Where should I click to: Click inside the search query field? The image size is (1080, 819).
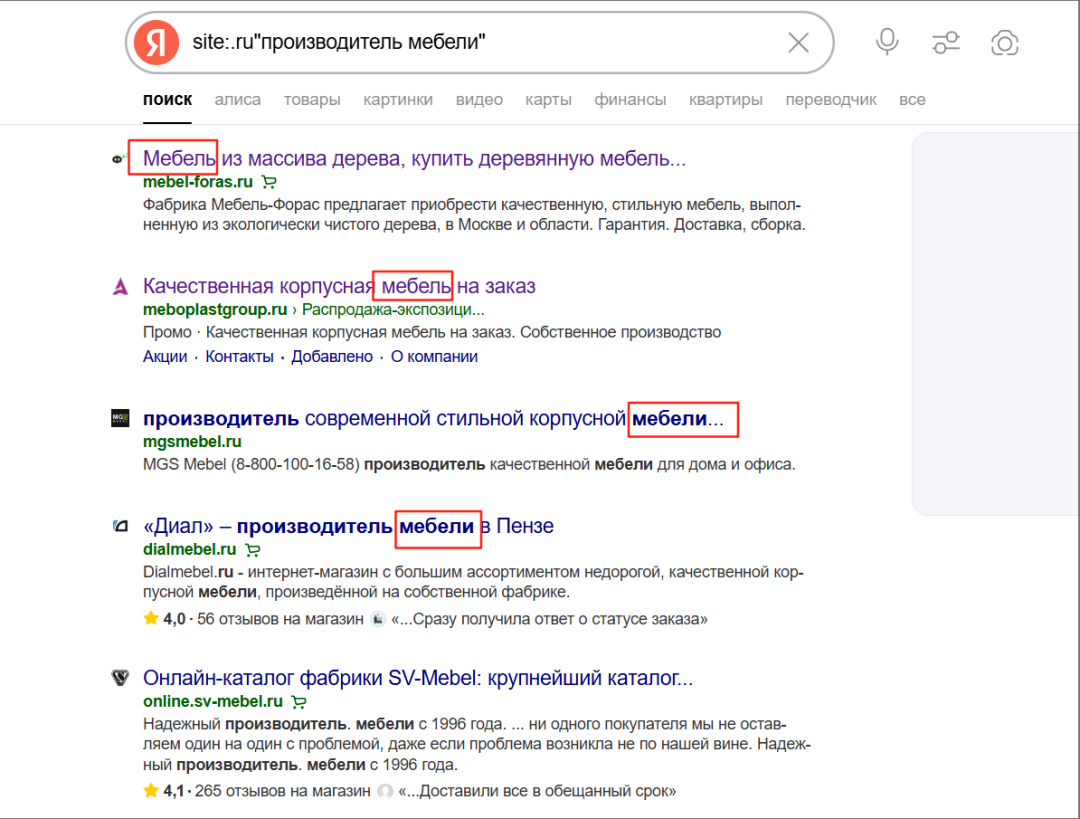coord(482,43)
